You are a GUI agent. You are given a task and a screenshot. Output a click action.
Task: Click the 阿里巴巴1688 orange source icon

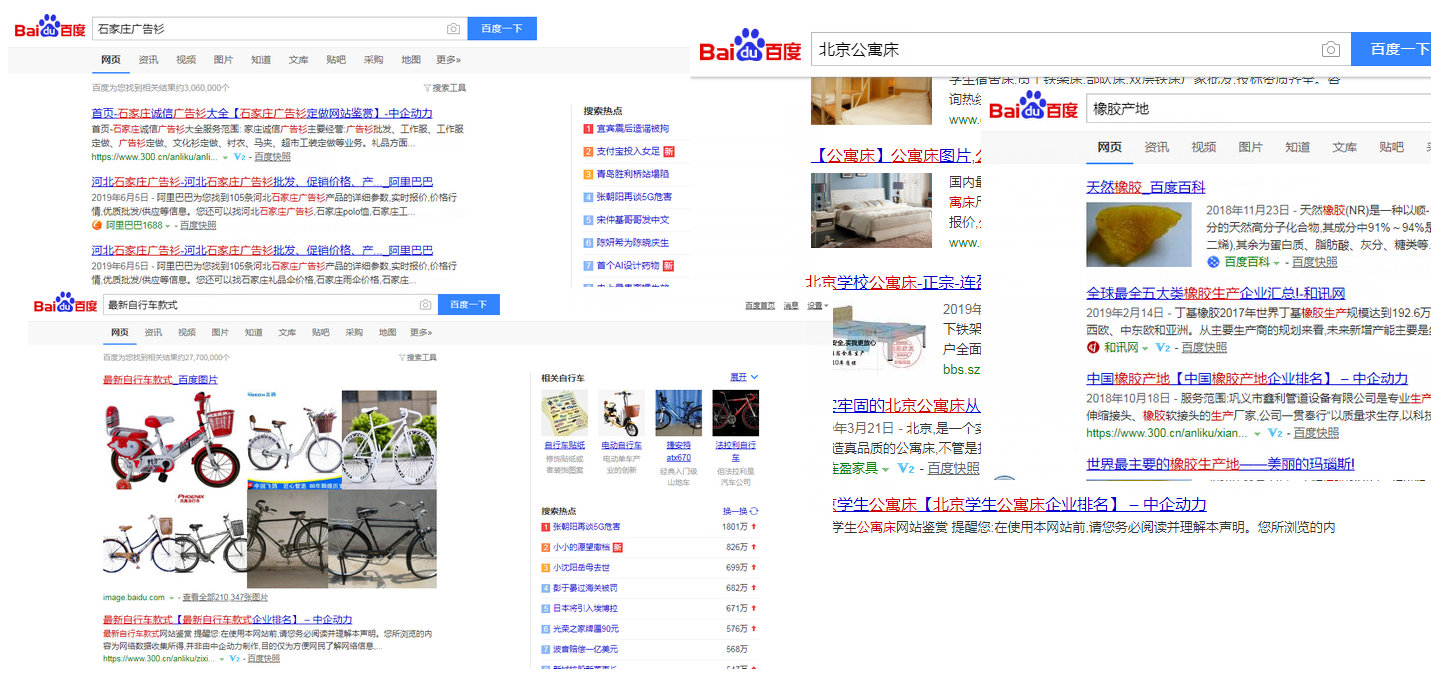coord(98,226)
